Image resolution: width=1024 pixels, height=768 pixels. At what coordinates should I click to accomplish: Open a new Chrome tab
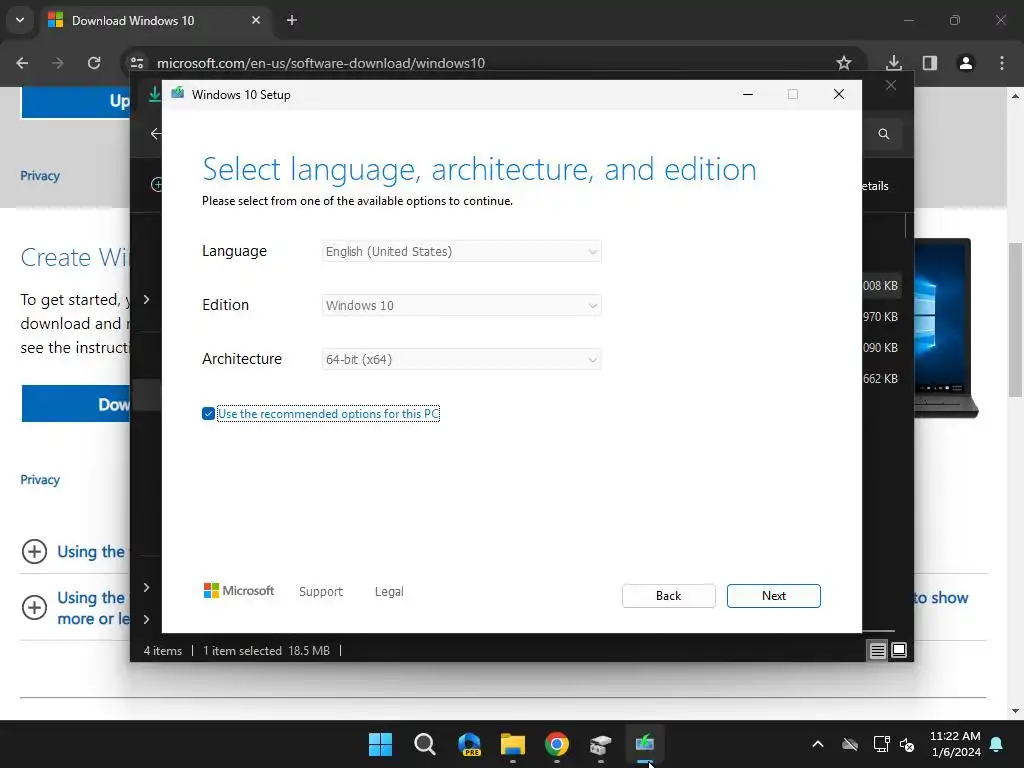292,20
